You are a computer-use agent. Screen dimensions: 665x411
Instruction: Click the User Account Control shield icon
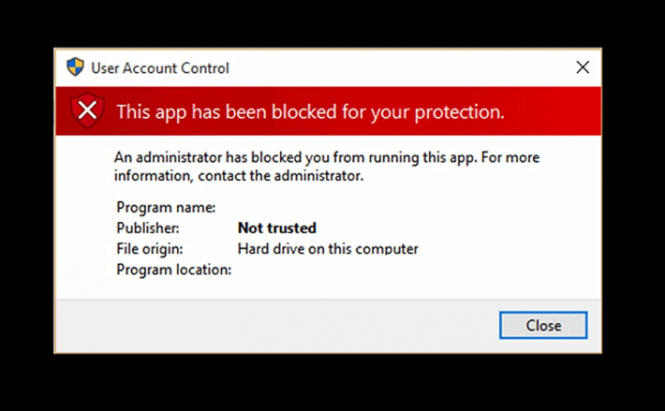[x=75, y=67]
